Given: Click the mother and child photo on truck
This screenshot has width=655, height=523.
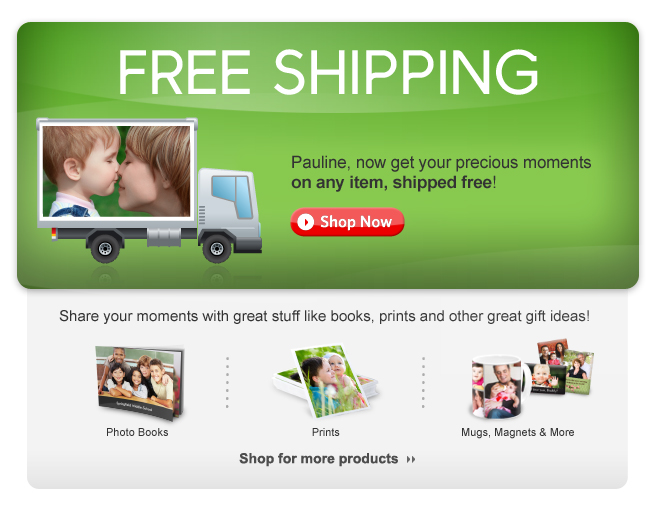Looking at the screenshot, I should click(117, 171).
